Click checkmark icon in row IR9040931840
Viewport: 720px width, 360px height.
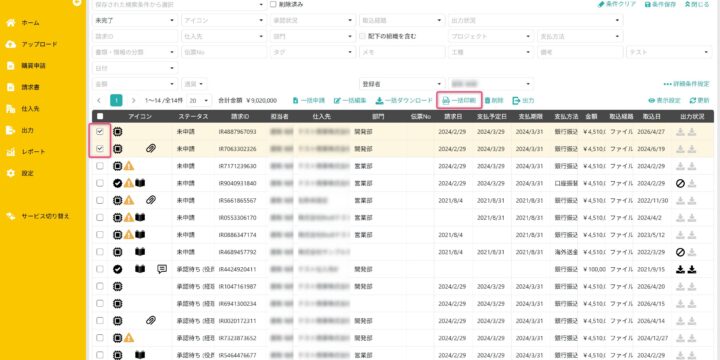(x=118, y=183)
